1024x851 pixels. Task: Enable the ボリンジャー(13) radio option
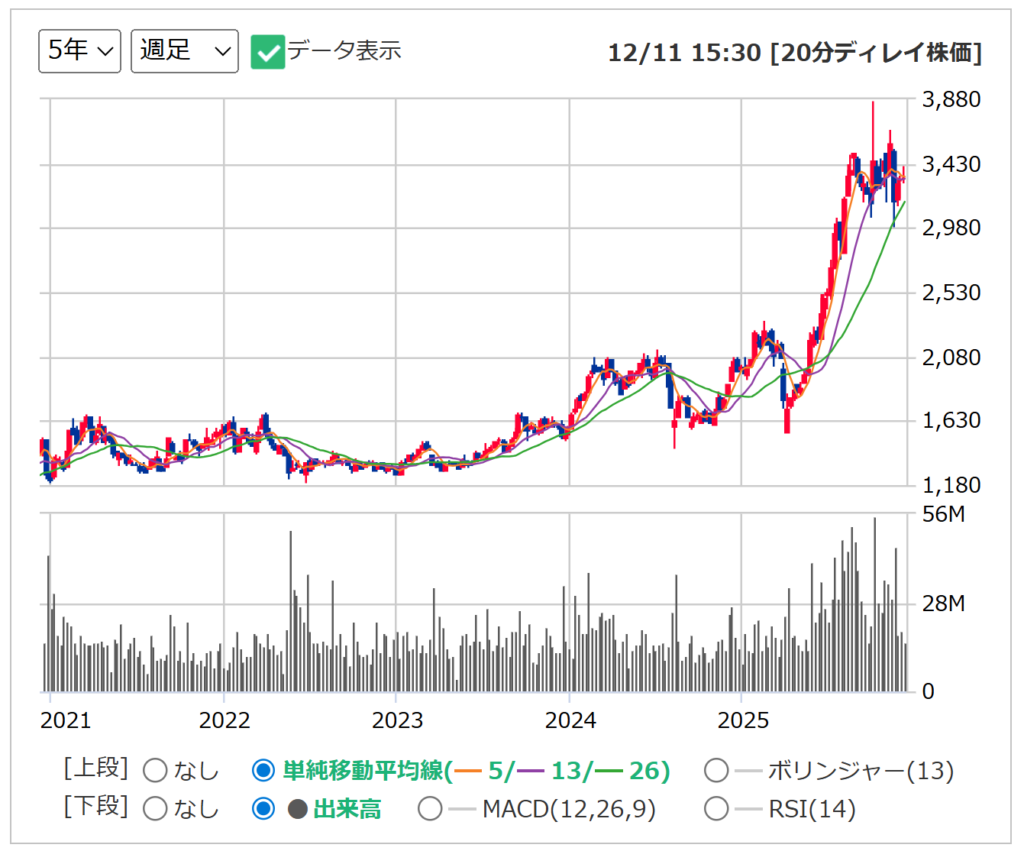[716, 771]
